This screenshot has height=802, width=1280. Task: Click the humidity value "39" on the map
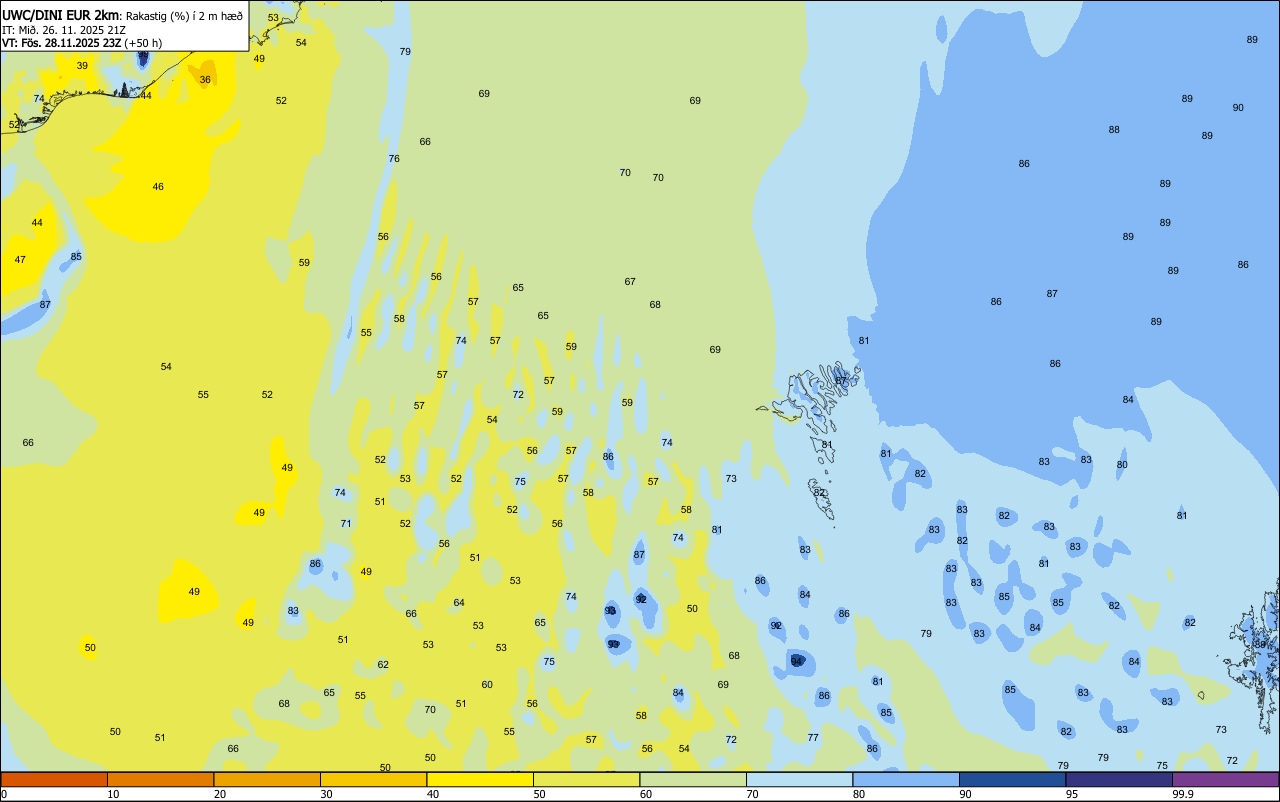pos(82,65)
